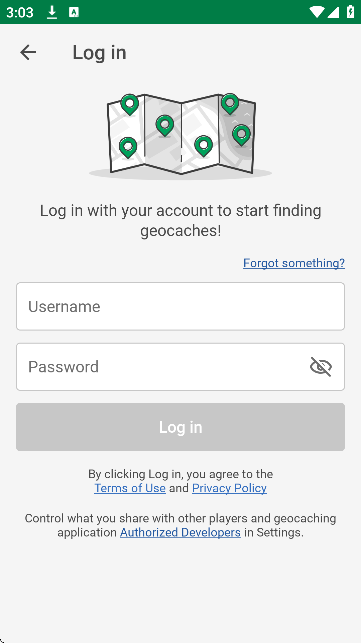Tap the clock time in status bar
The image size is (361, 643).
click(x=20, y=12)
